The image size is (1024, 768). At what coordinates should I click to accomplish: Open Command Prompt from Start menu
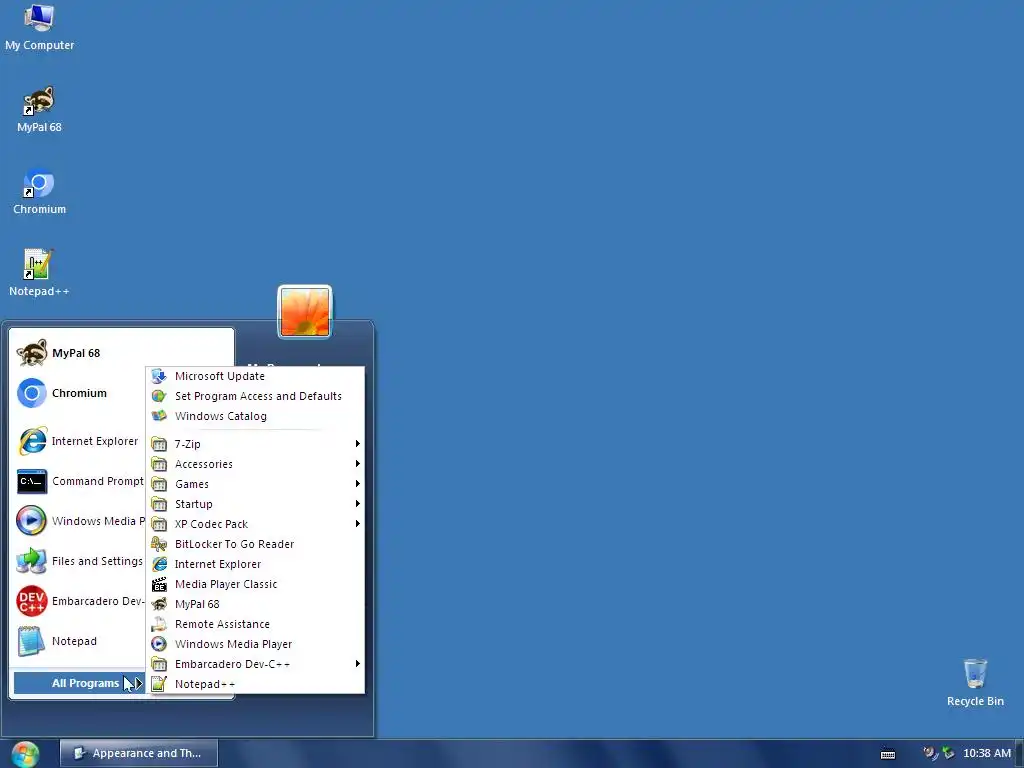point(78,481)
